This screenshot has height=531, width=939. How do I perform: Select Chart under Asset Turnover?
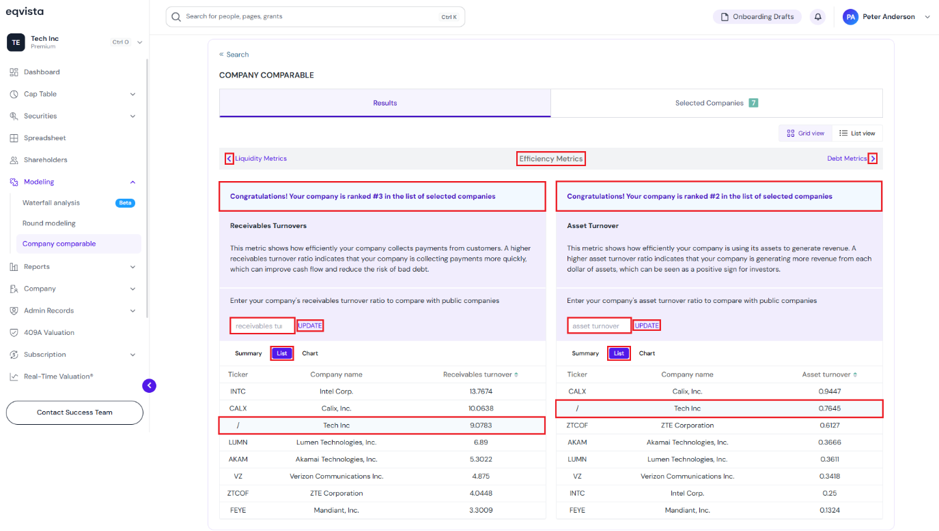pyautogui.click(x=647, y=353)
